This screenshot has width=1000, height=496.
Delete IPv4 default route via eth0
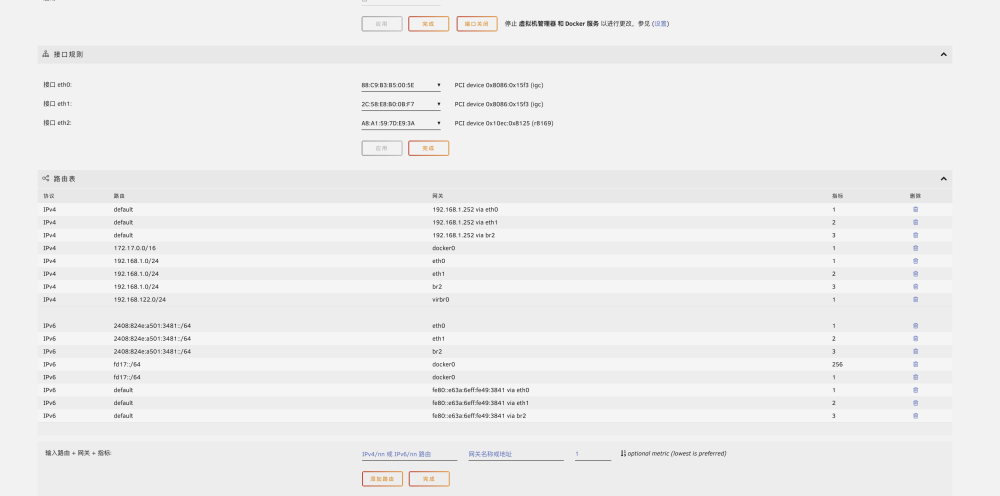(915, 209)
